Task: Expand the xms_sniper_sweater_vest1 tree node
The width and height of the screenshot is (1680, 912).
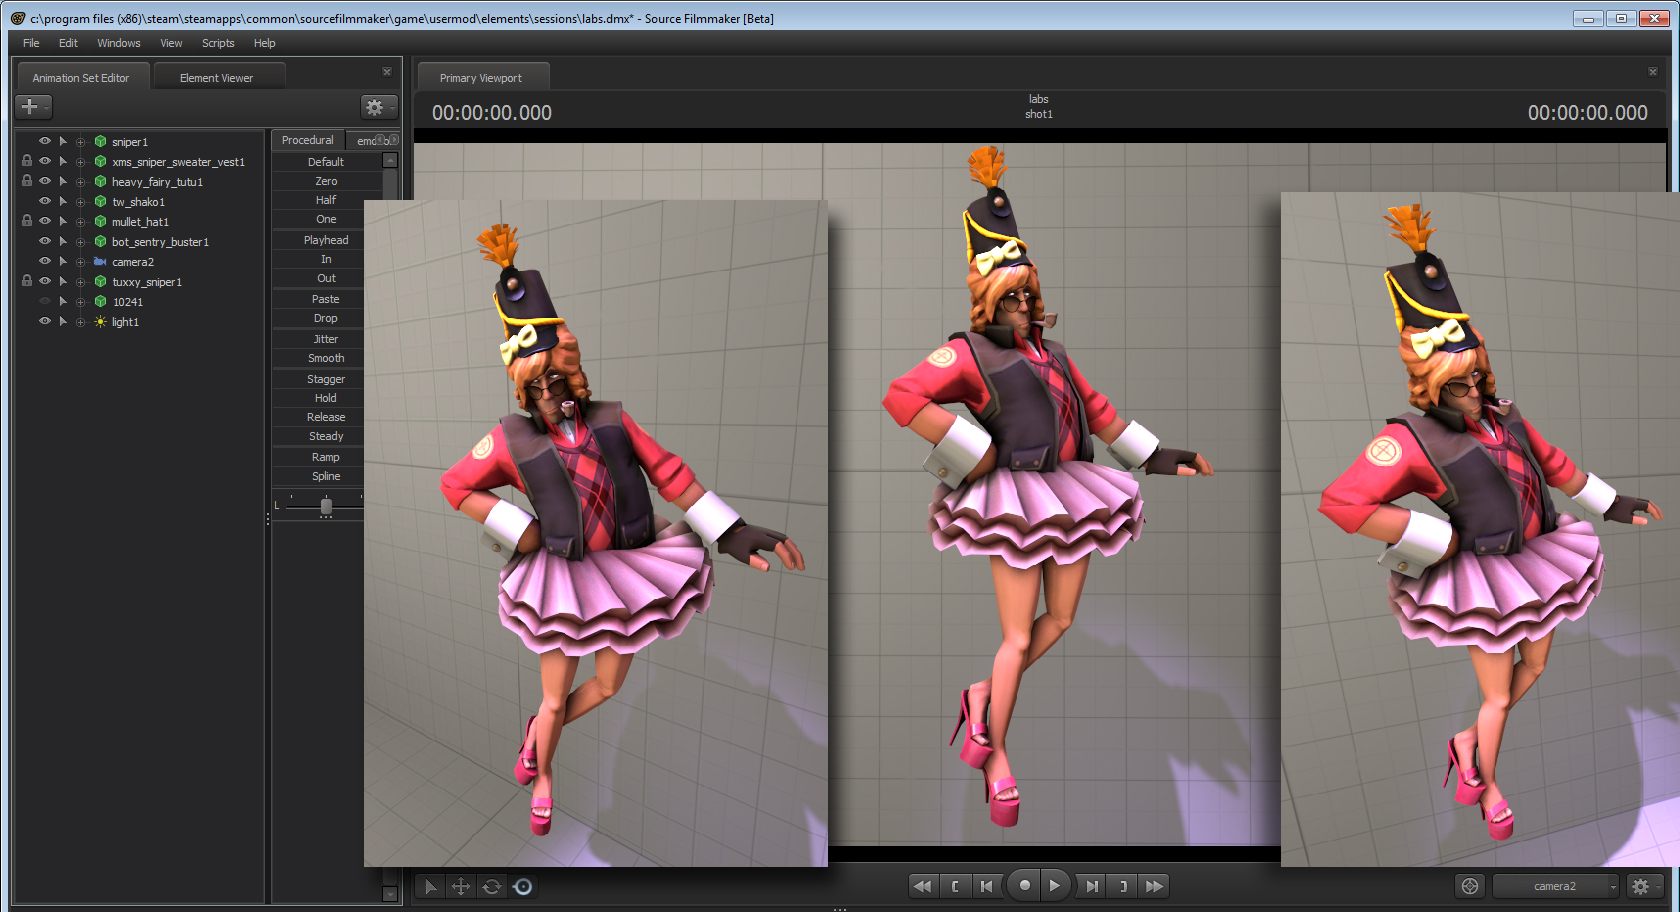Action: [81, 162]
